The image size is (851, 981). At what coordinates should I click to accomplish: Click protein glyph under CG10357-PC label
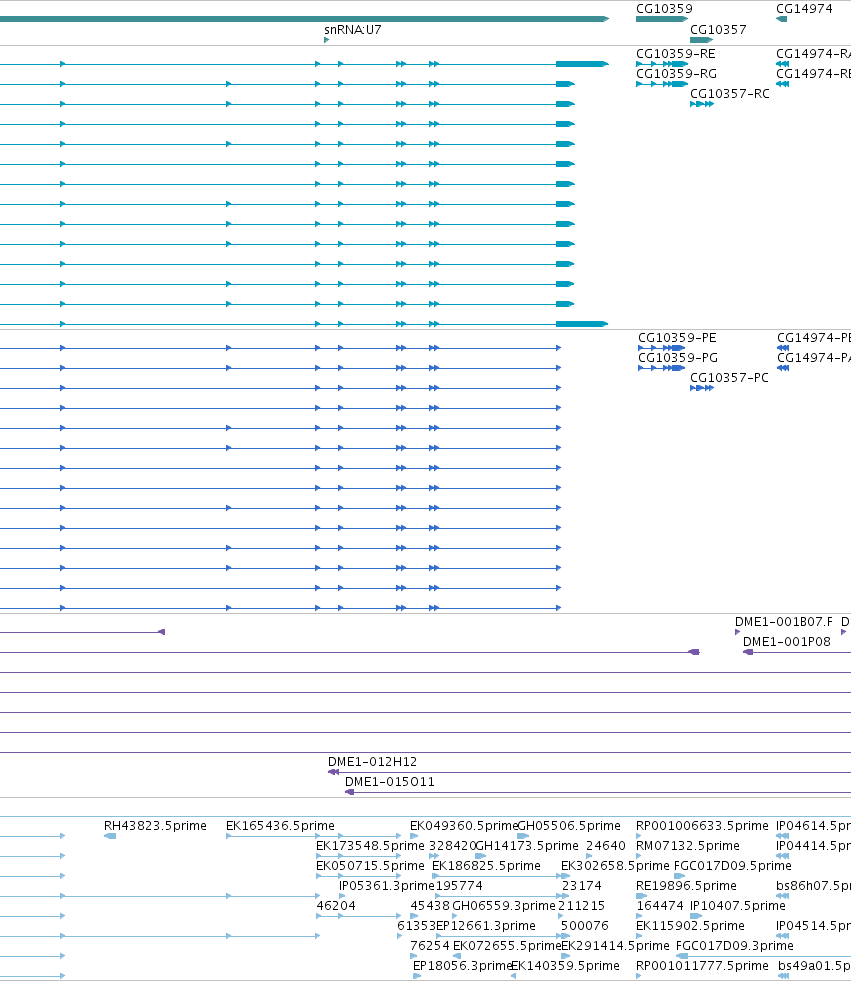[x=702, y=388]
